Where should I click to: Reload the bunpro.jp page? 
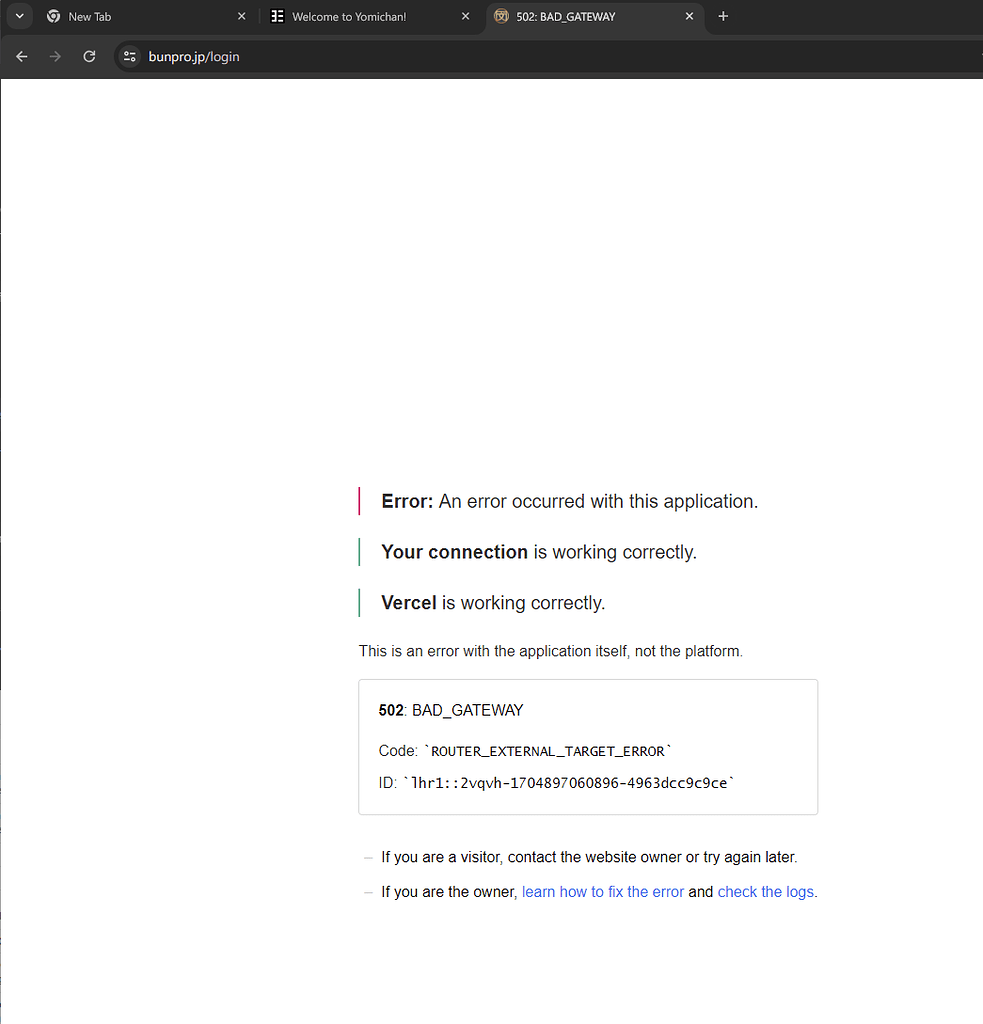tap(89, 57)
